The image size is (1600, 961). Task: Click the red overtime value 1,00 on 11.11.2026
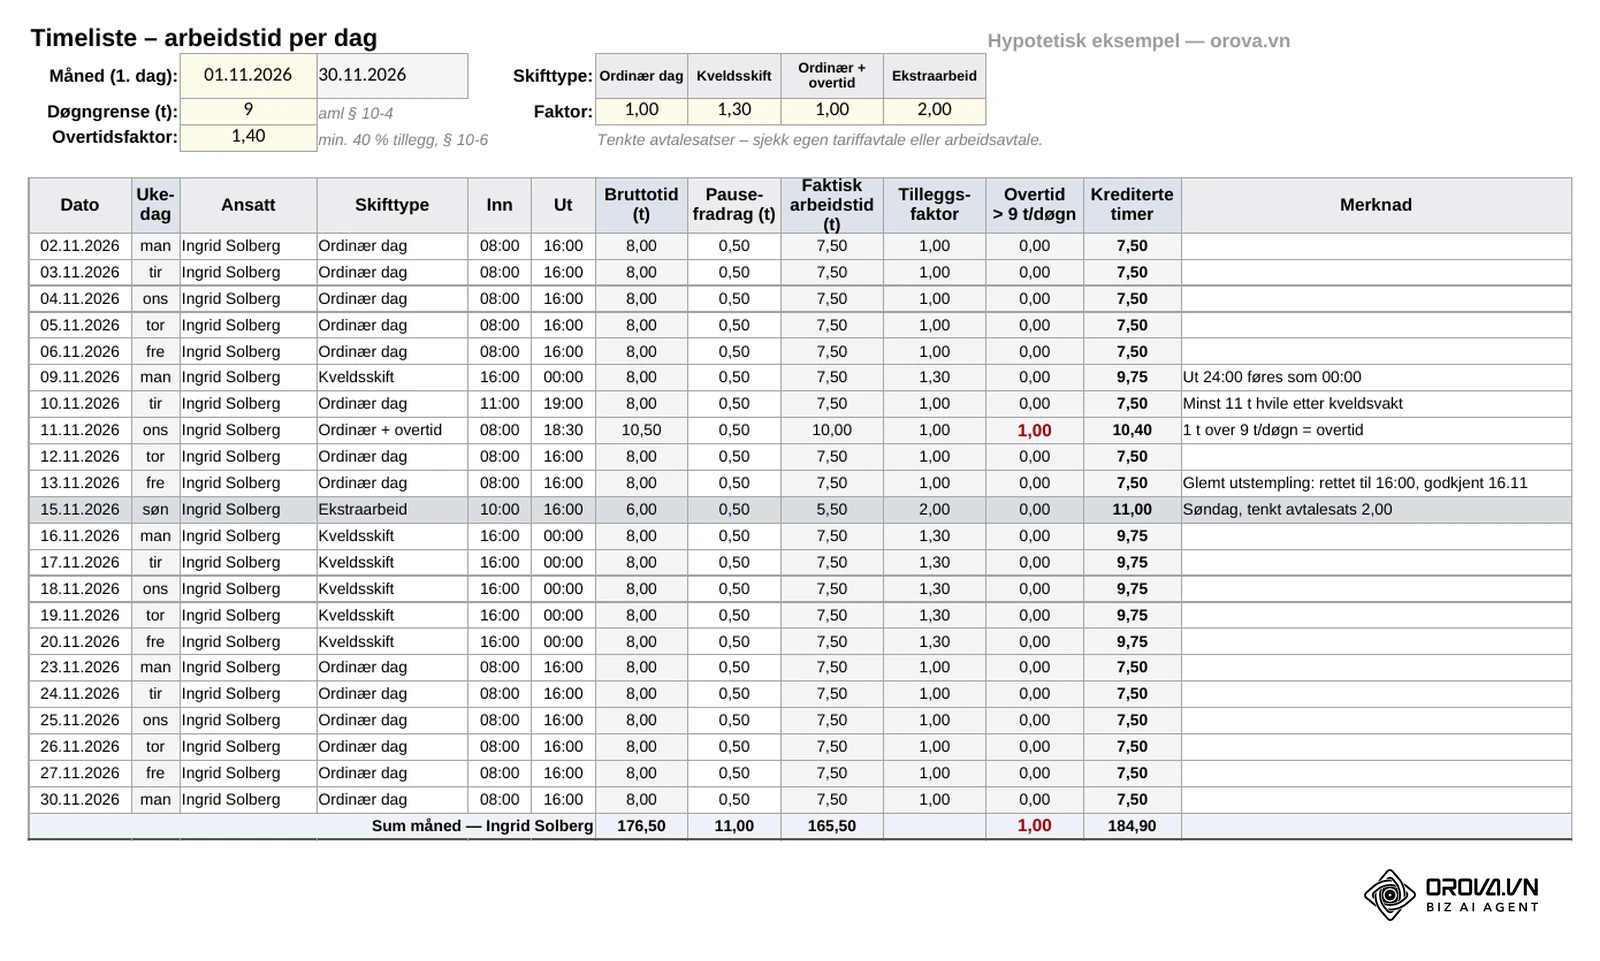(x=1034, y=431)
